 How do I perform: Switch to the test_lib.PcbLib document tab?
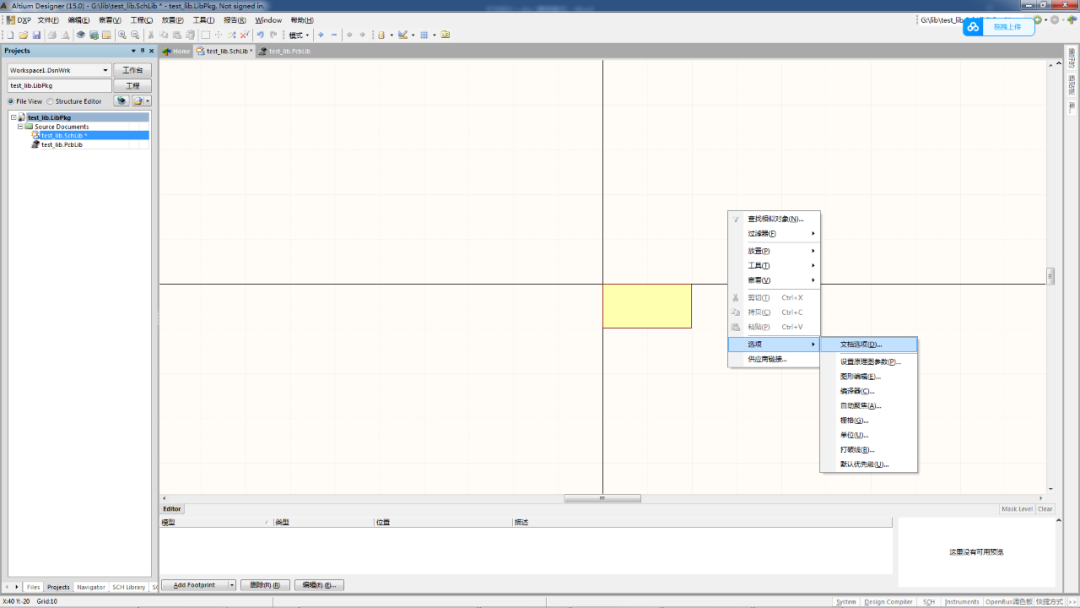coord(284,51)
